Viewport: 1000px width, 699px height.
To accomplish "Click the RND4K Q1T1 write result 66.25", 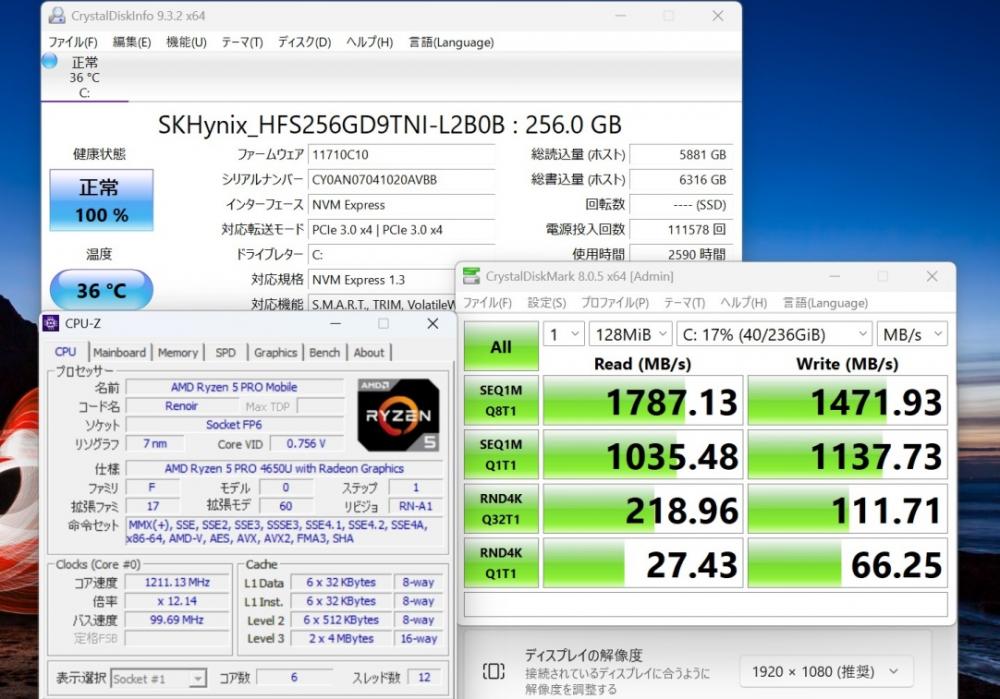I will tap(848, 564).
